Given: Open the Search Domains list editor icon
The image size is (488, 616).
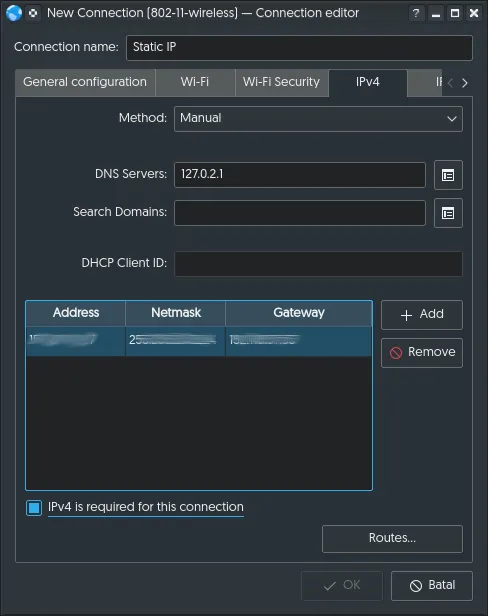Looking at the screenshot, I should pyautogui.click(x=448, y=213).
